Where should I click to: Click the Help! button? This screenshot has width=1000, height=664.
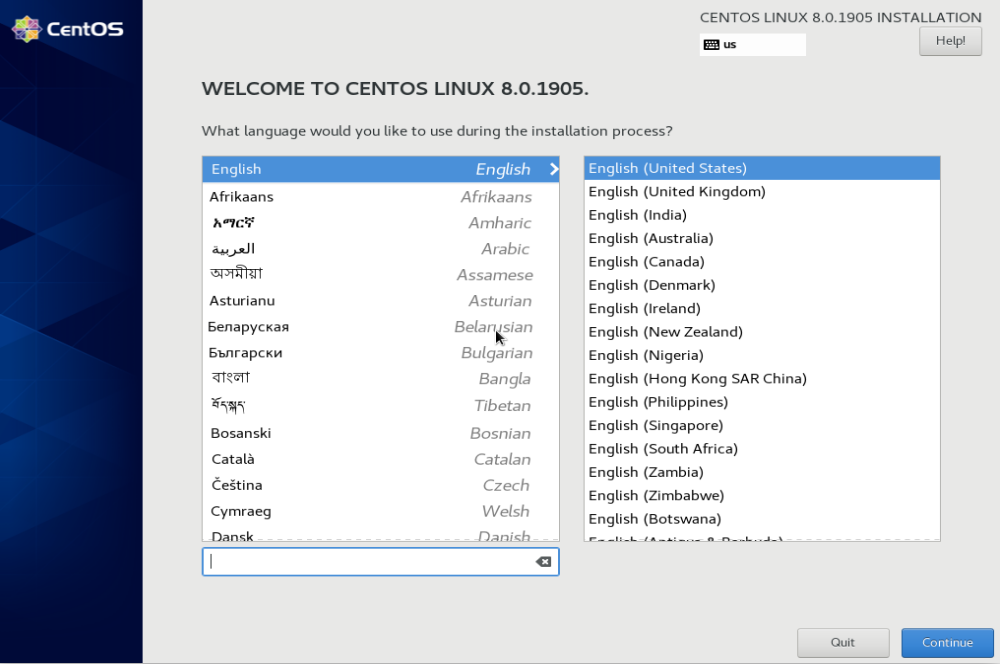tap(949, 40)
